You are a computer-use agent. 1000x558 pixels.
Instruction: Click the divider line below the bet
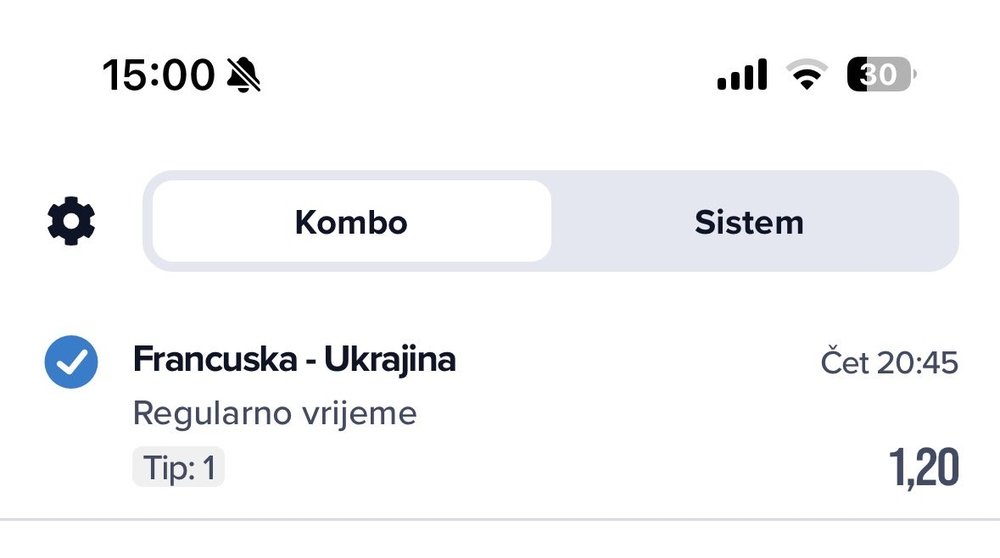pyautogui.click(x=500, y=520)
